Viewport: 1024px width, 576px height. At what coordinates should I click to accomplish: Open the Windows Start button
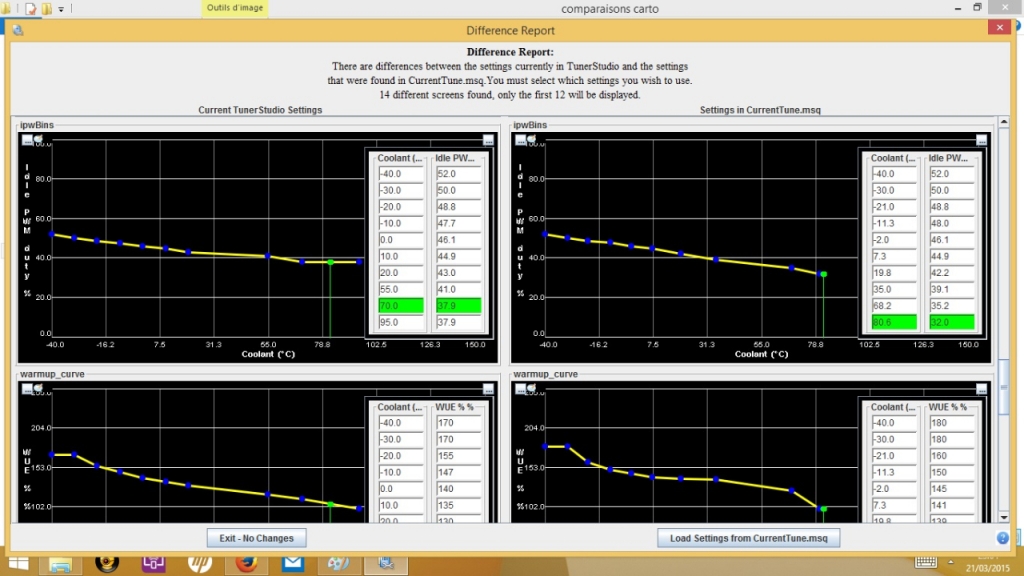tap(18, 564)
